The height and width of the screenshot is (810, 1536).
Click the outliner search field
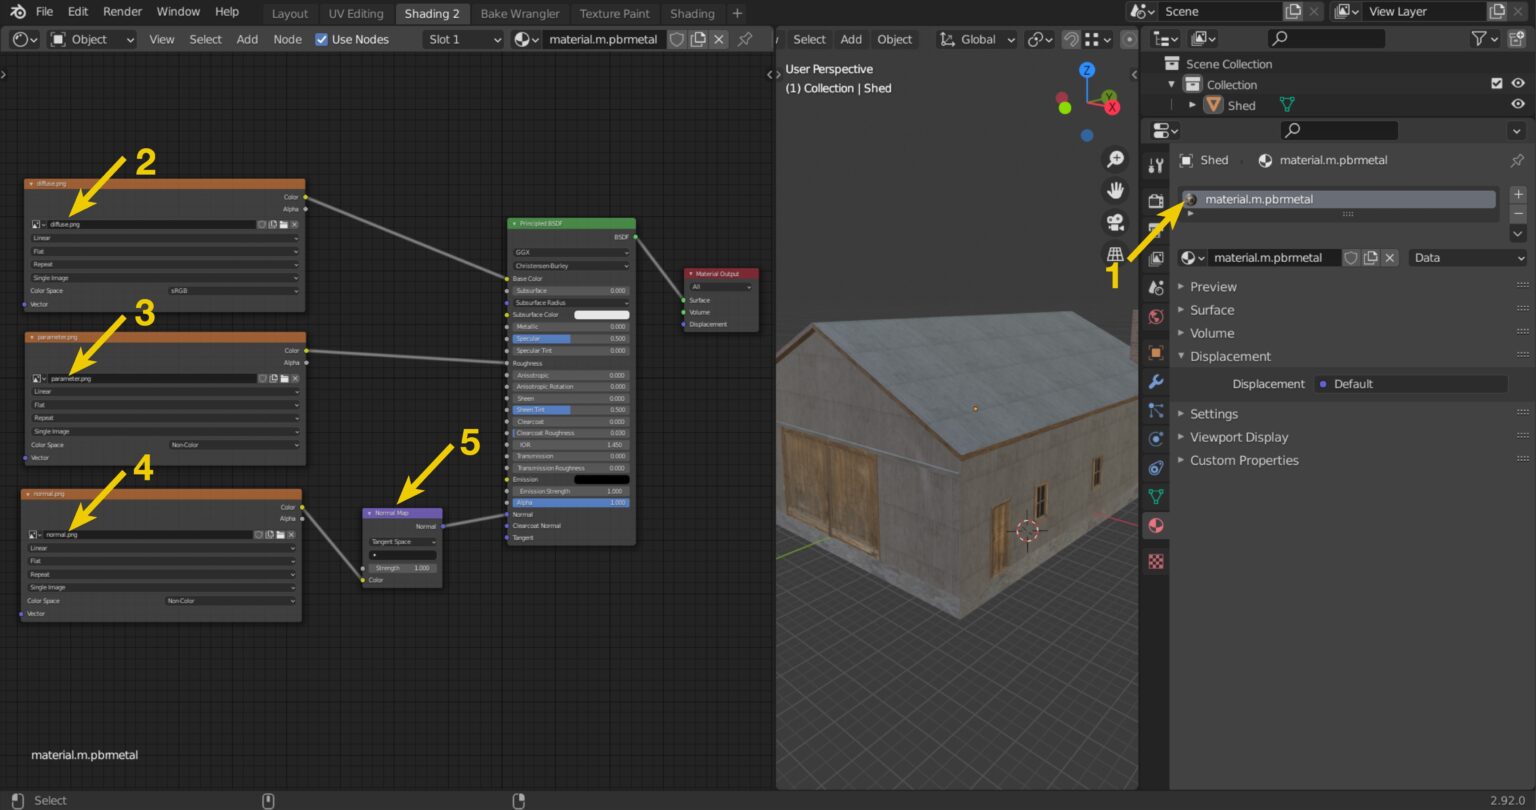1326,39
